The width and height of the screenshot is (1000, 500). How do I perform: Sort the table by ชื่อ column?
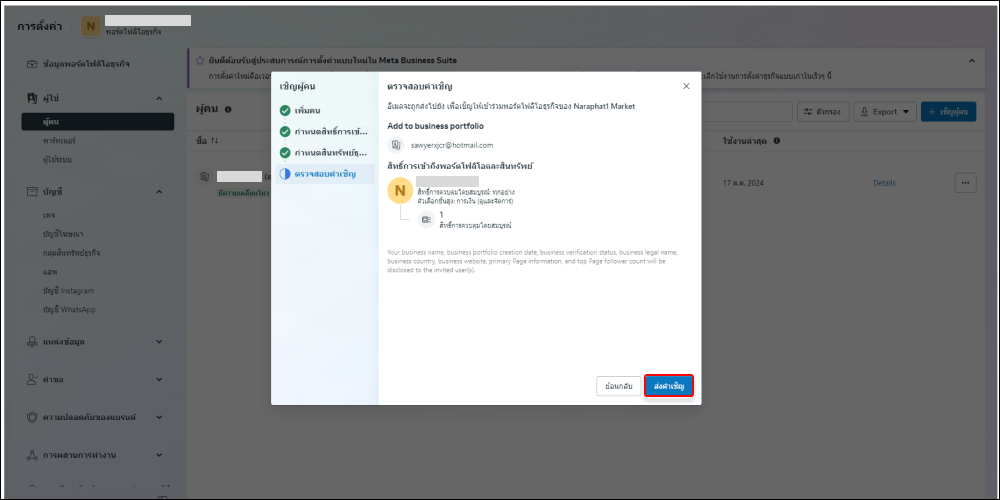coord(207,141)
